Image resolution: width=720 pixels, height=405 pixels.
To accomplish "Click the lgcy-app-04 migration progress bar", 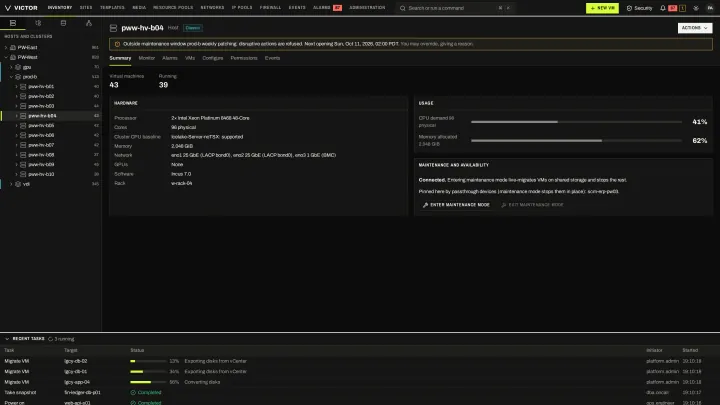I will click(148, 382).
